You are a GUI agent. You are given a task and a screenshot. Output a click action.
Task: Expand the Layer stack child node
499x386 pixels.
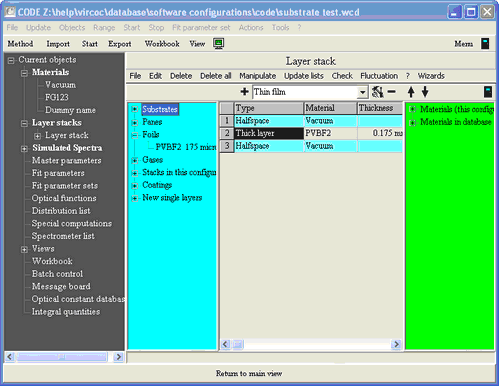(x=38, y=136)
